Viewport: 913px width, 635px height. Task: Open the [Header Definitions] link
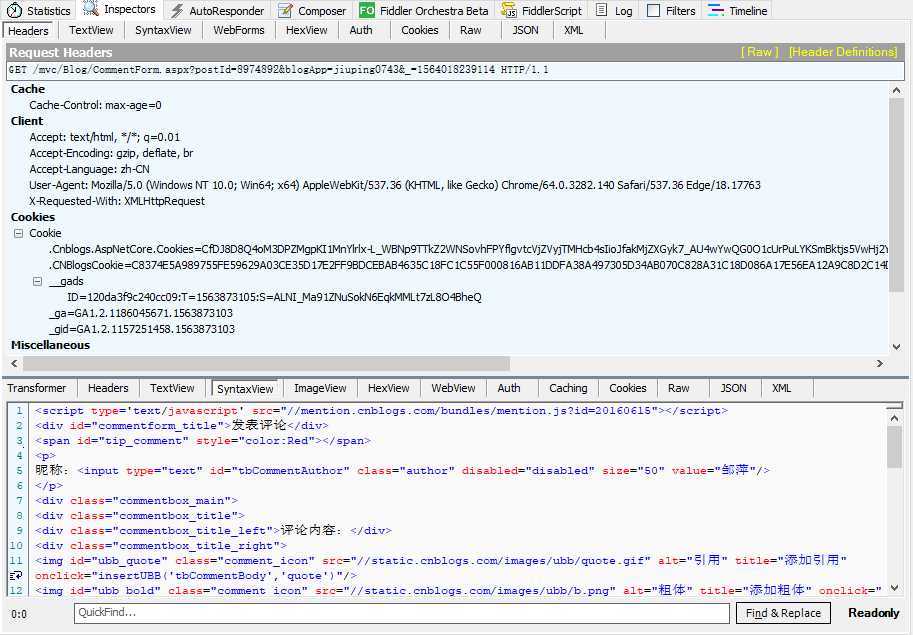coord(843,52)
